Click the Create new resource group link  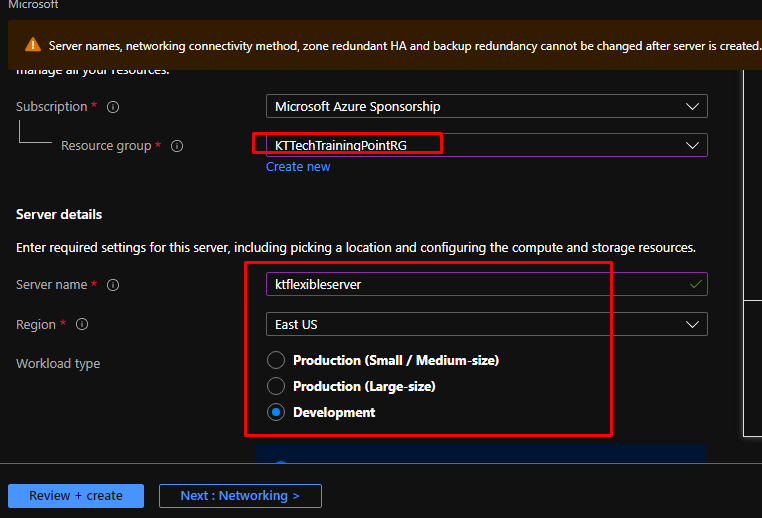point(298,167)
